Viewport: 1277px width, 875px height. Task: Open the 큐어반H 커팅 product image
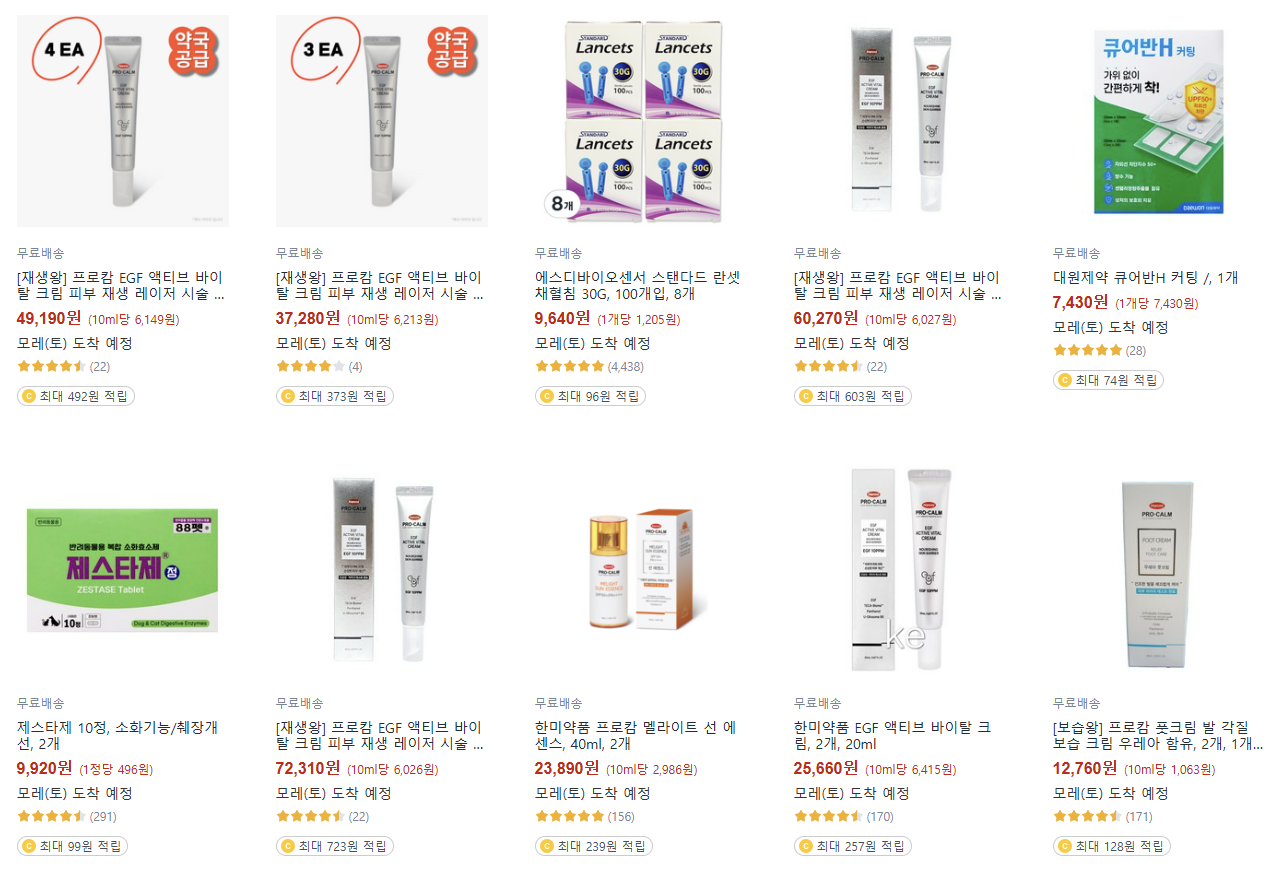click(x=1159, y=121)
